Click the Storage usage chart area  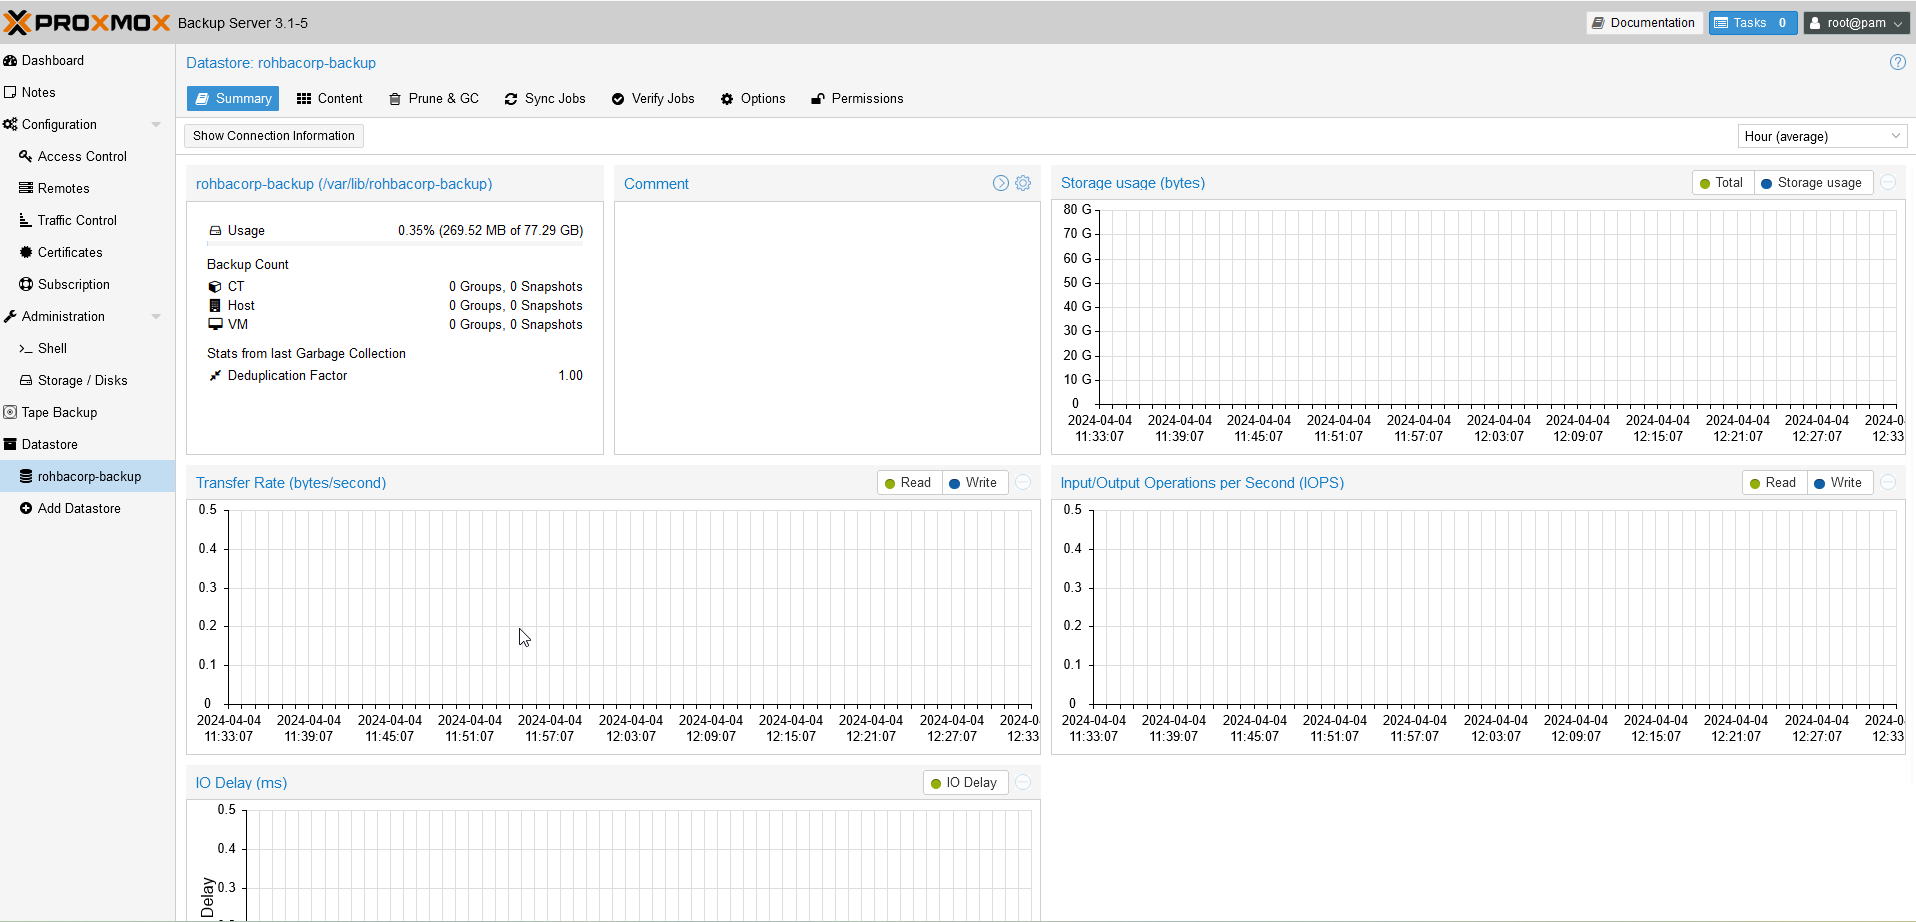point(1498,307)
